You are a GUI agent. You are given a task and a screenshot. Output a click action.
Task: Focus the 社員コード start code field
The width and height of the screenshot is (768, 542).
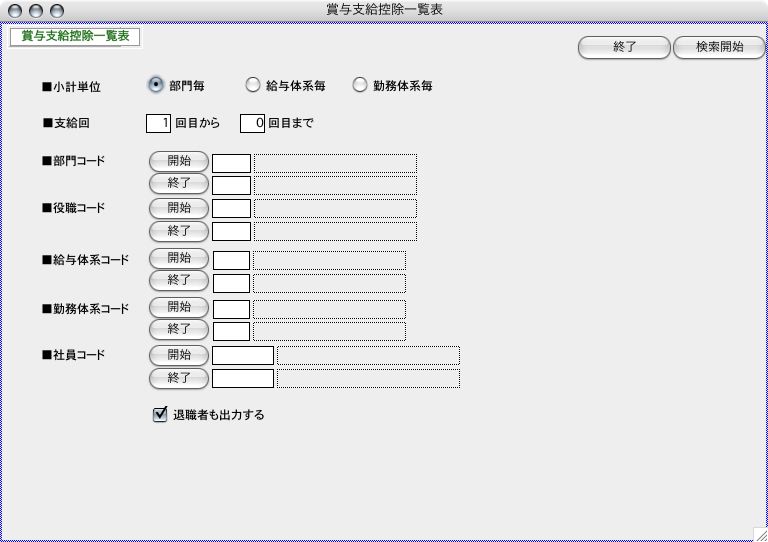pos(243,355)
